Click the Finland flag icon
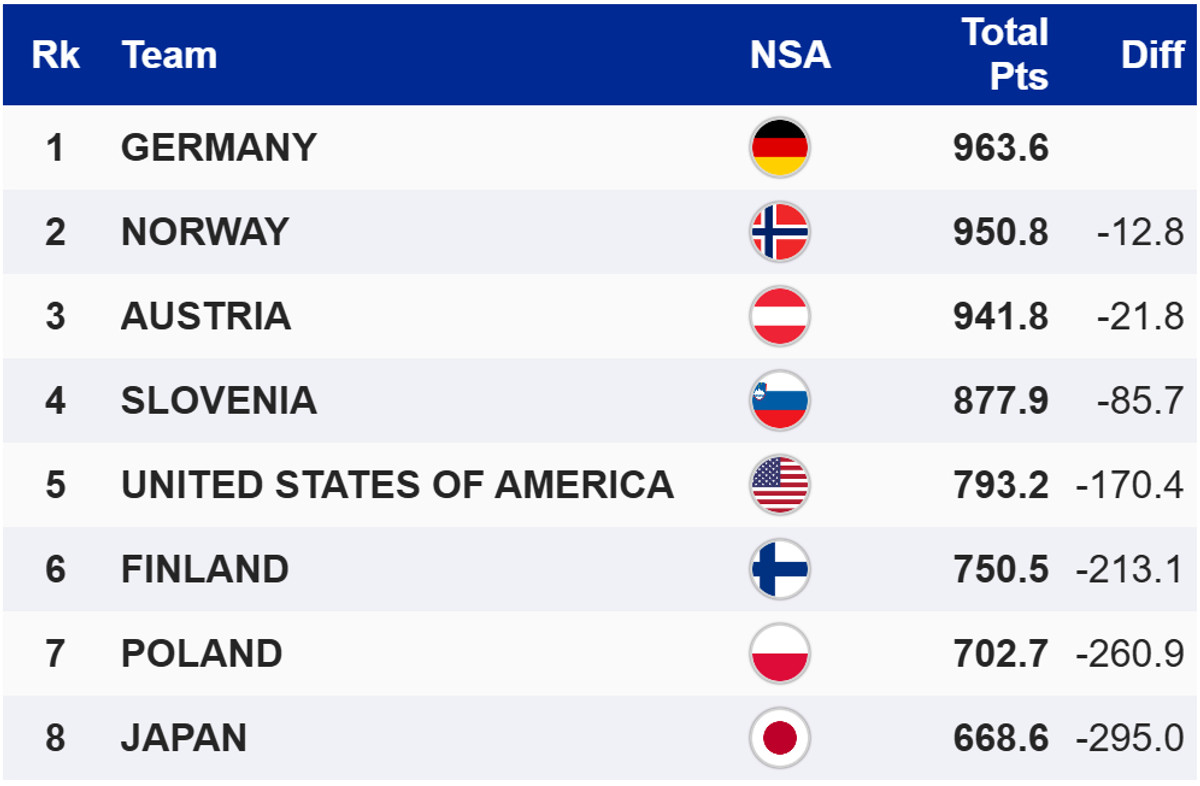The width and height of the screenshot is (1200, 786). coord(779,569)
